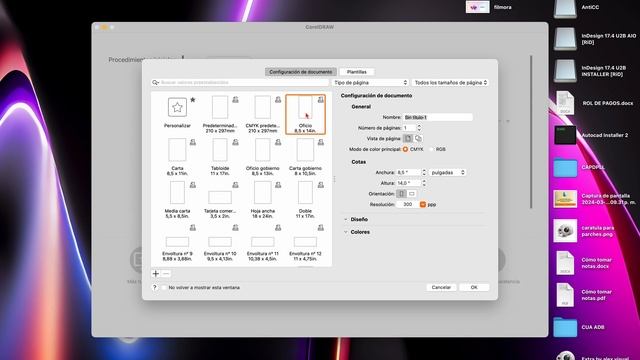The height and width of the screenshot is (360, 640).
Task: Open the Autocad Installer 2 desktop icon
Action: [x=565, y=135]
